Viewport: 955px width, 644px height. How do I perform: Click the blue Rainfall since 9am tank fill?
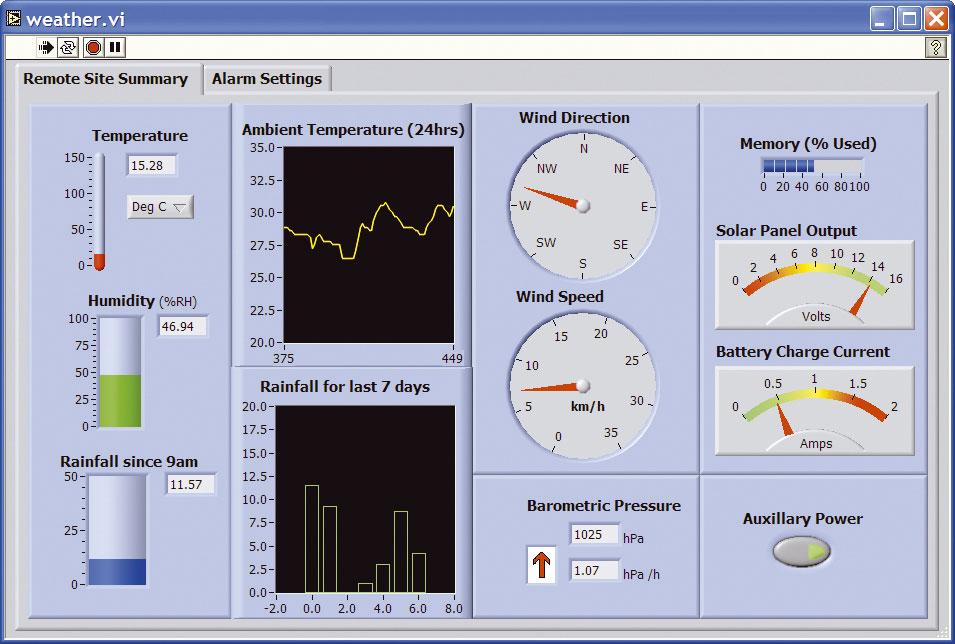tap(118, 571)
